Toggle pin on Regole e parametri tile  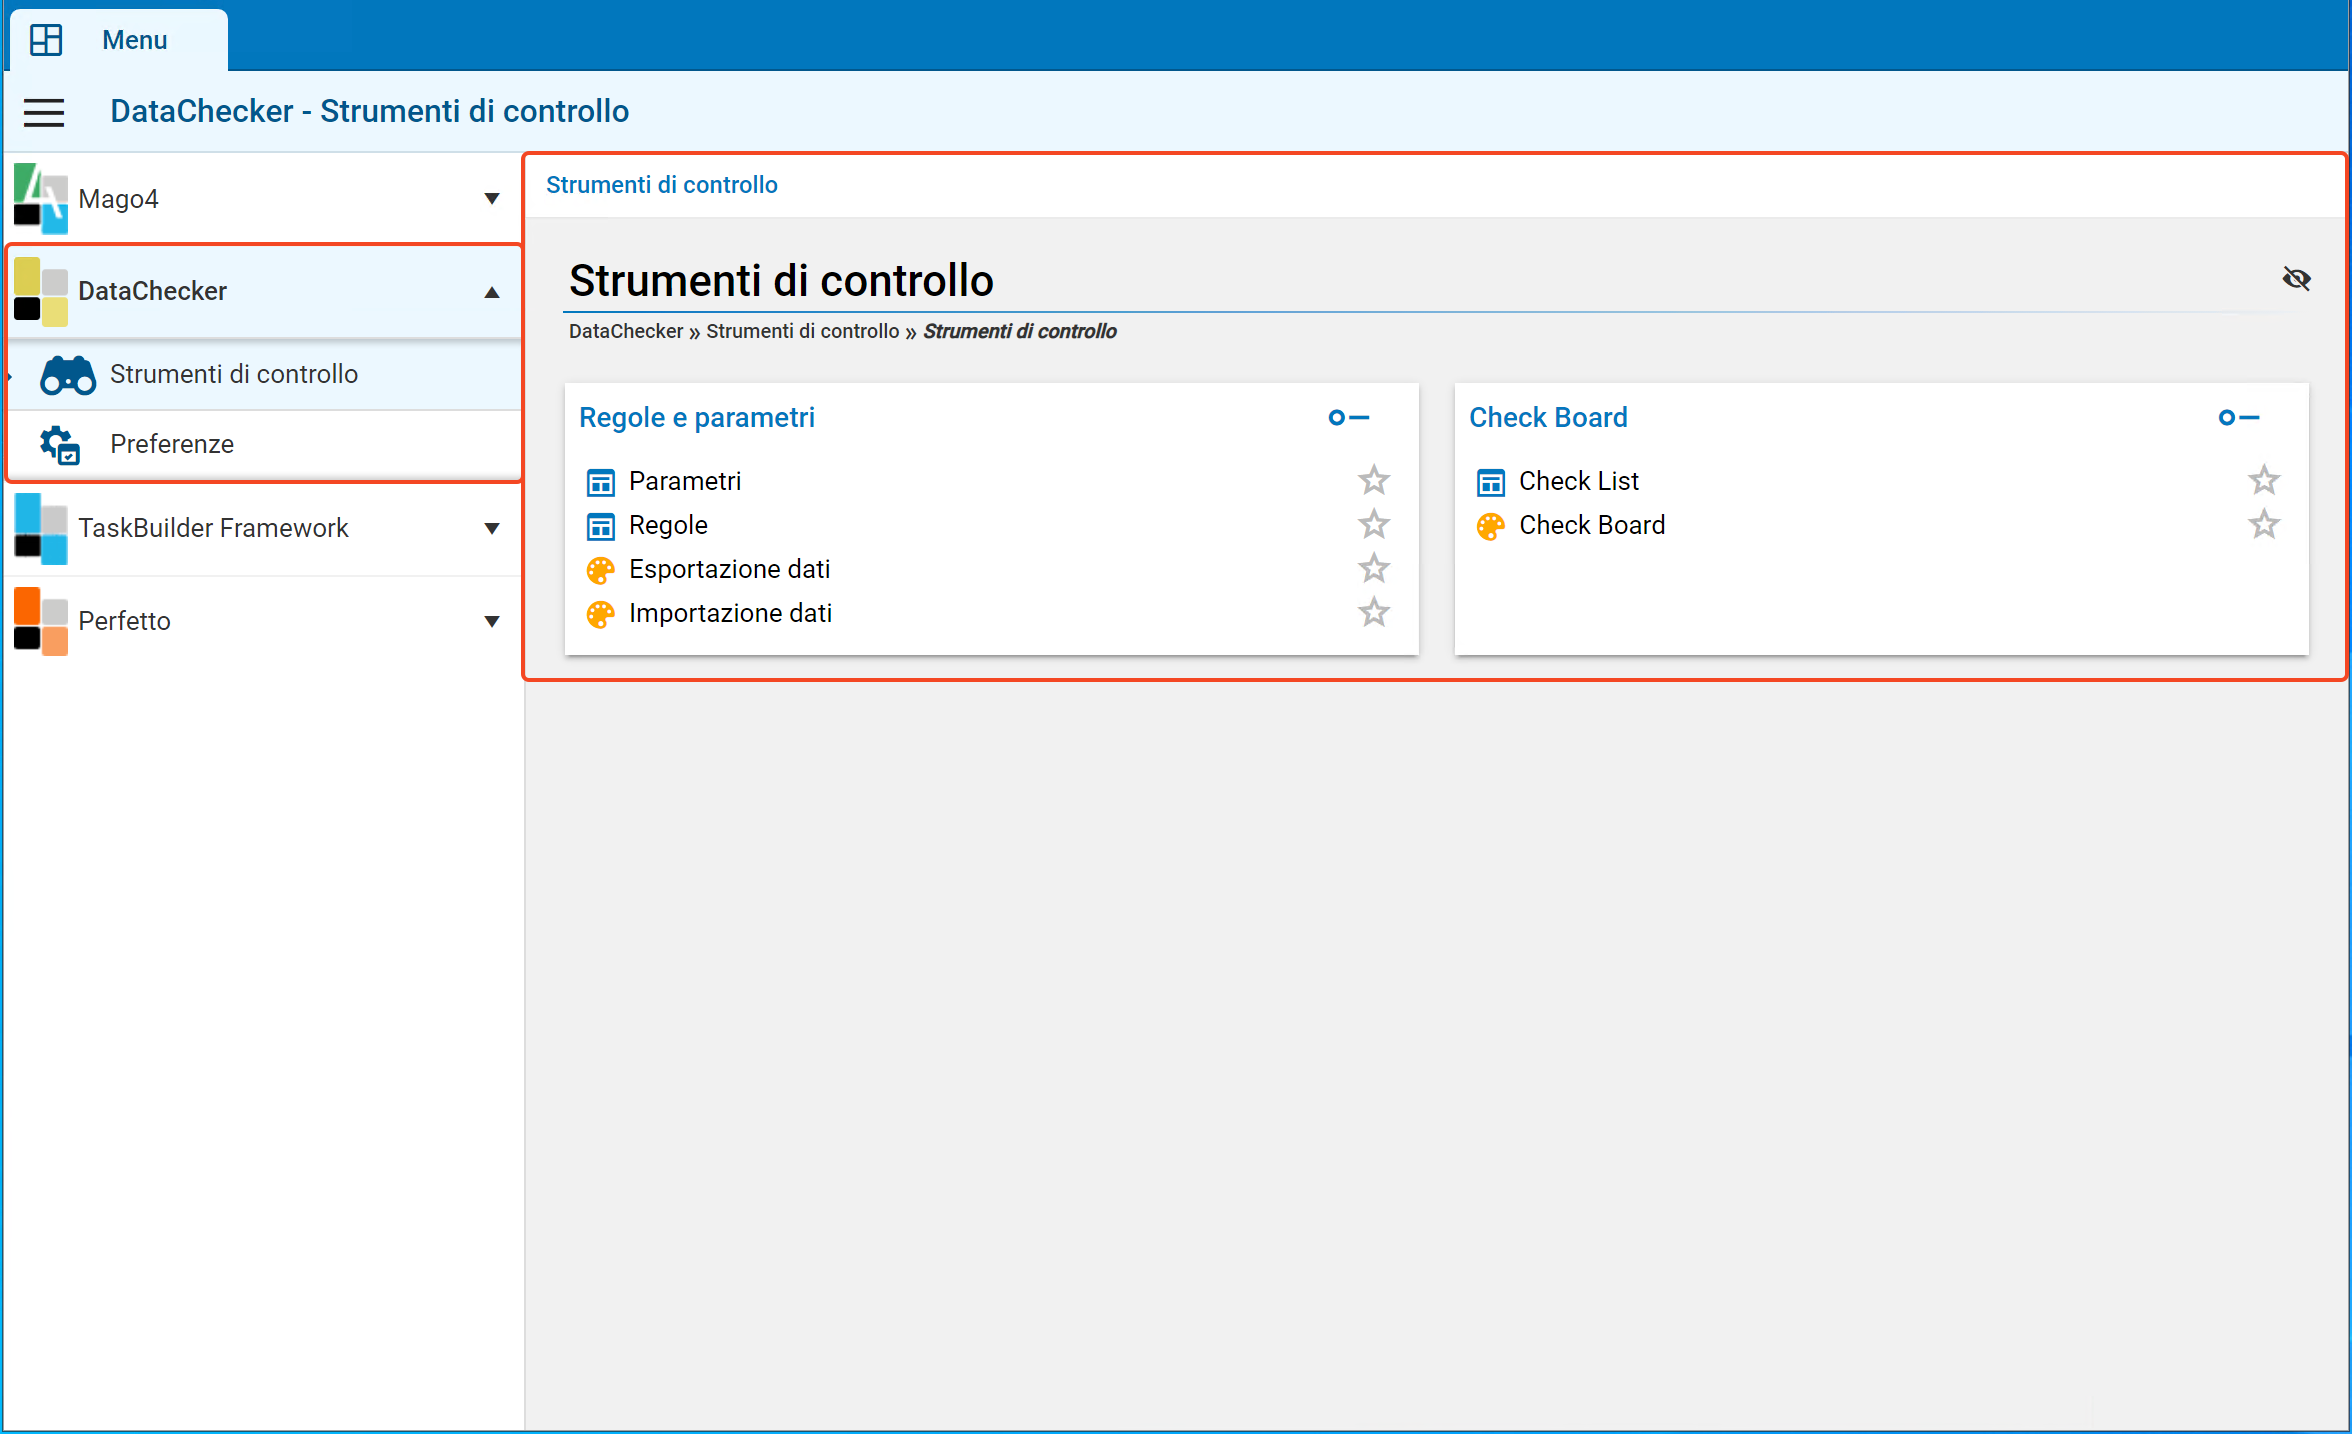pyautogui.click(x=1348, y=418)
